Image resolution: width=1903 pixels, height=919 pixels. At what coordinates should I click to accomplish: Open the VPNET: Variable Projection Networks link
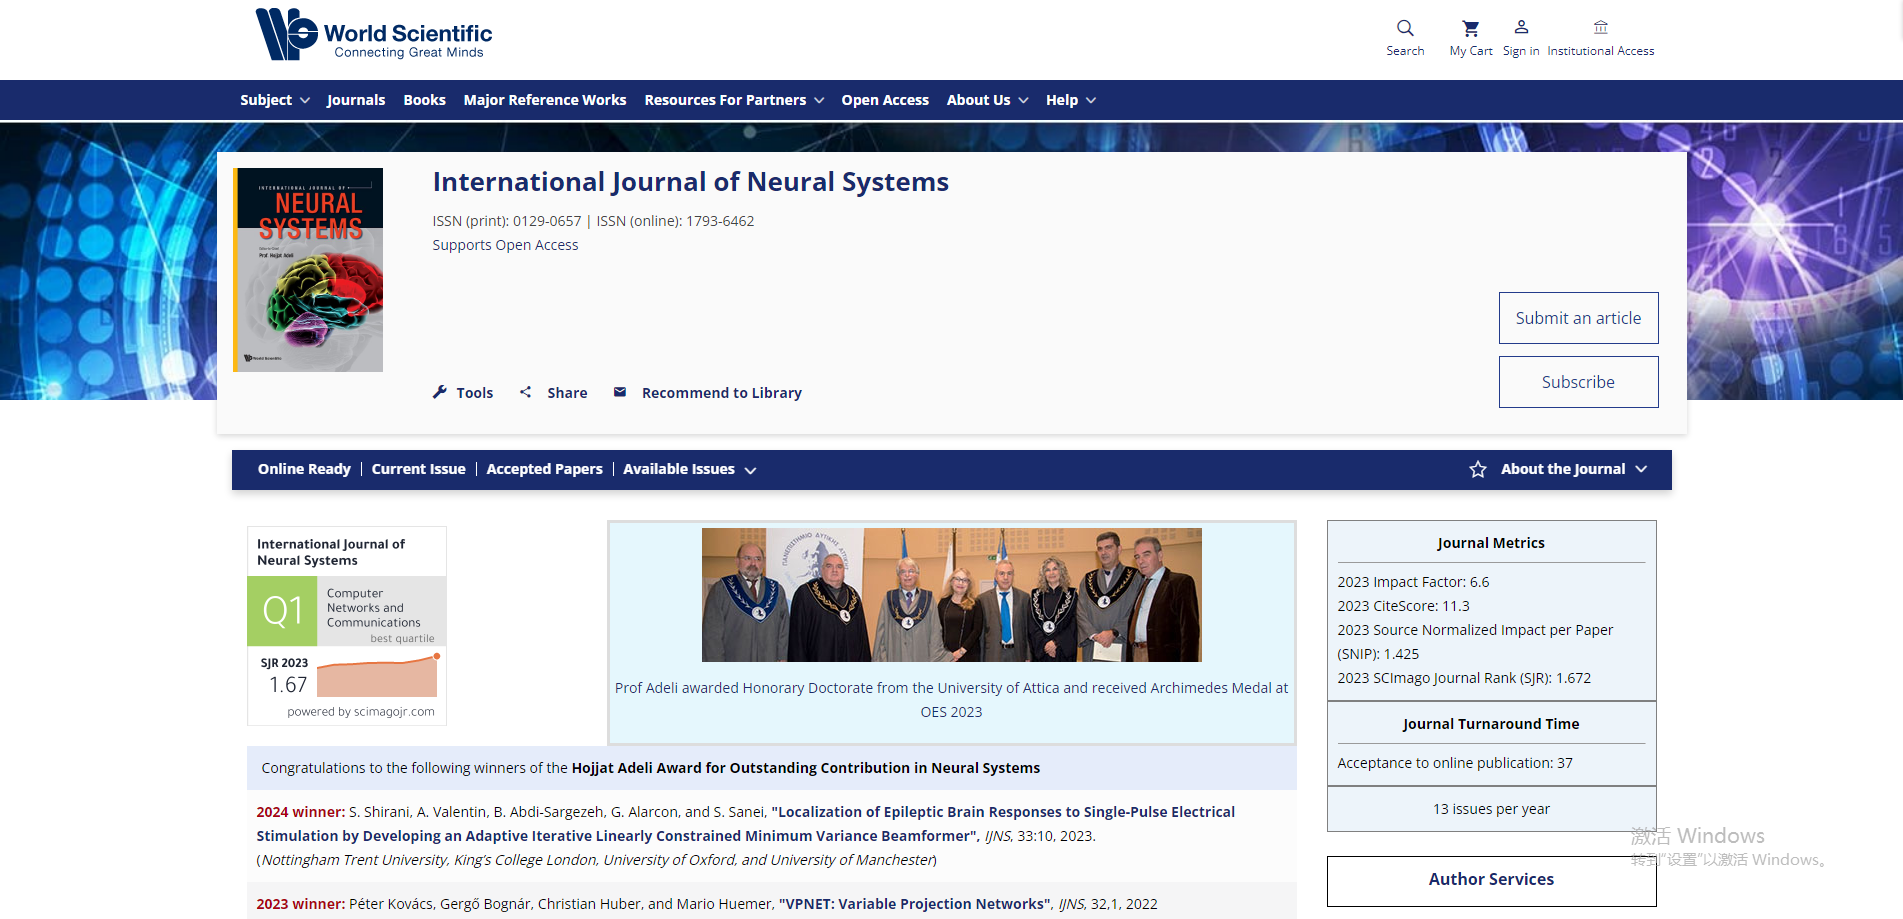915,904
